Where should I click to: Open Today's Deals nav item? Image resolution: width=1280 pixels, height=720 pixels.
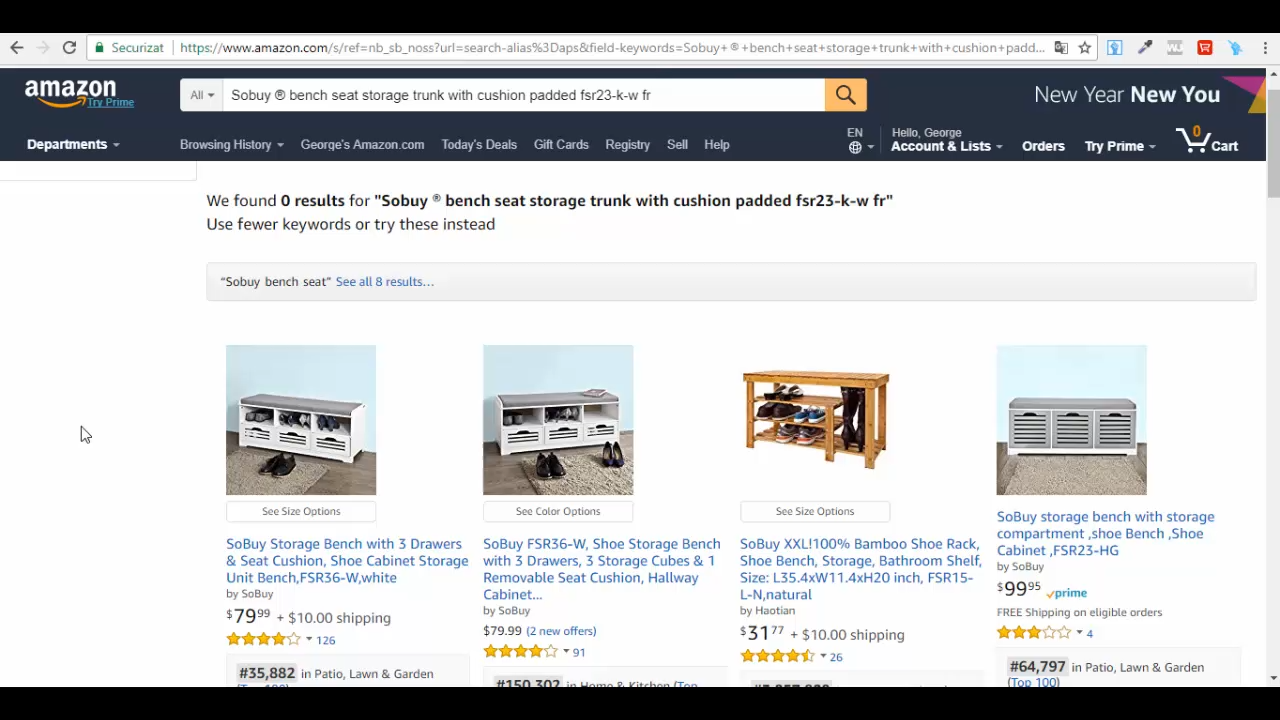pyautogui.click(x=479, y=144)
